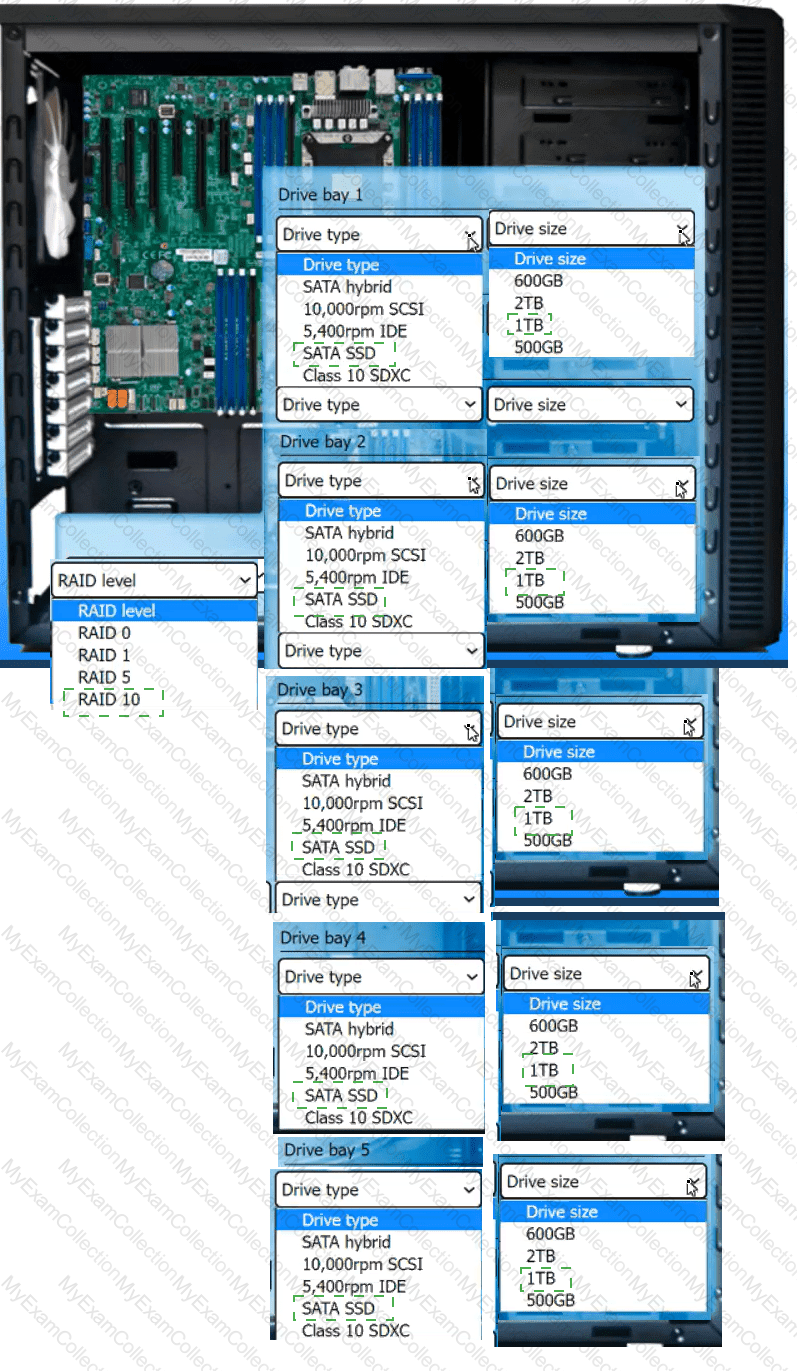Open the RAID level dropdown

click(x=155, y=580)
